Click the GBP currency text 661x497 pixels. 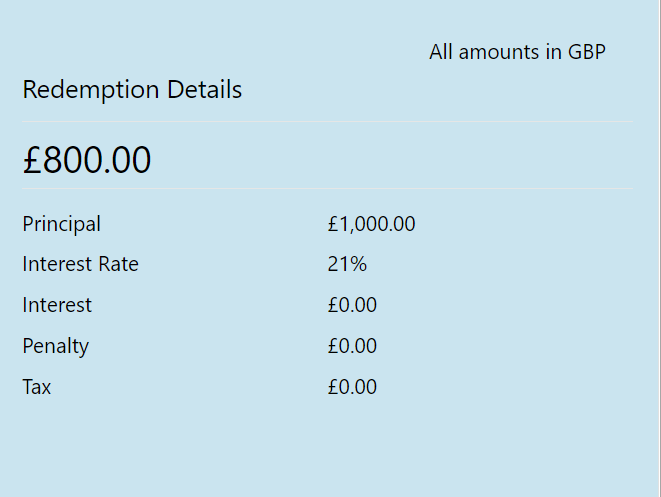(x=587, y=52)
